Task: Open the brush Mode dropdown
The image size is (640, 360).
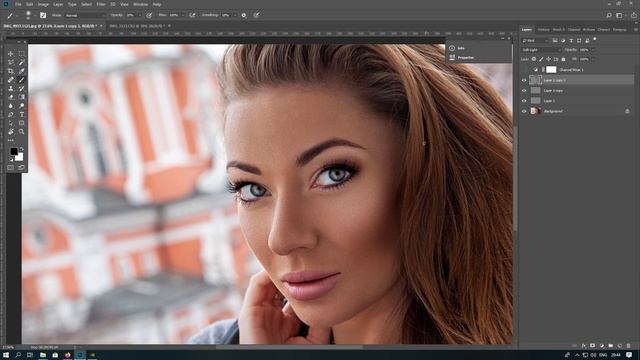Action: pos(85,15)
